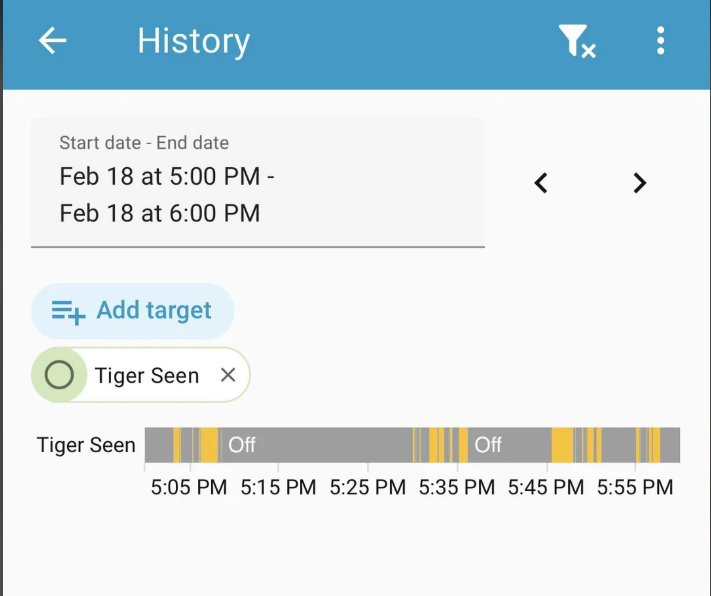Click the 5:05 PM axis label
The height and width of the screenshot is (596, 711).
pyautogui.click(x=189, y=488)
